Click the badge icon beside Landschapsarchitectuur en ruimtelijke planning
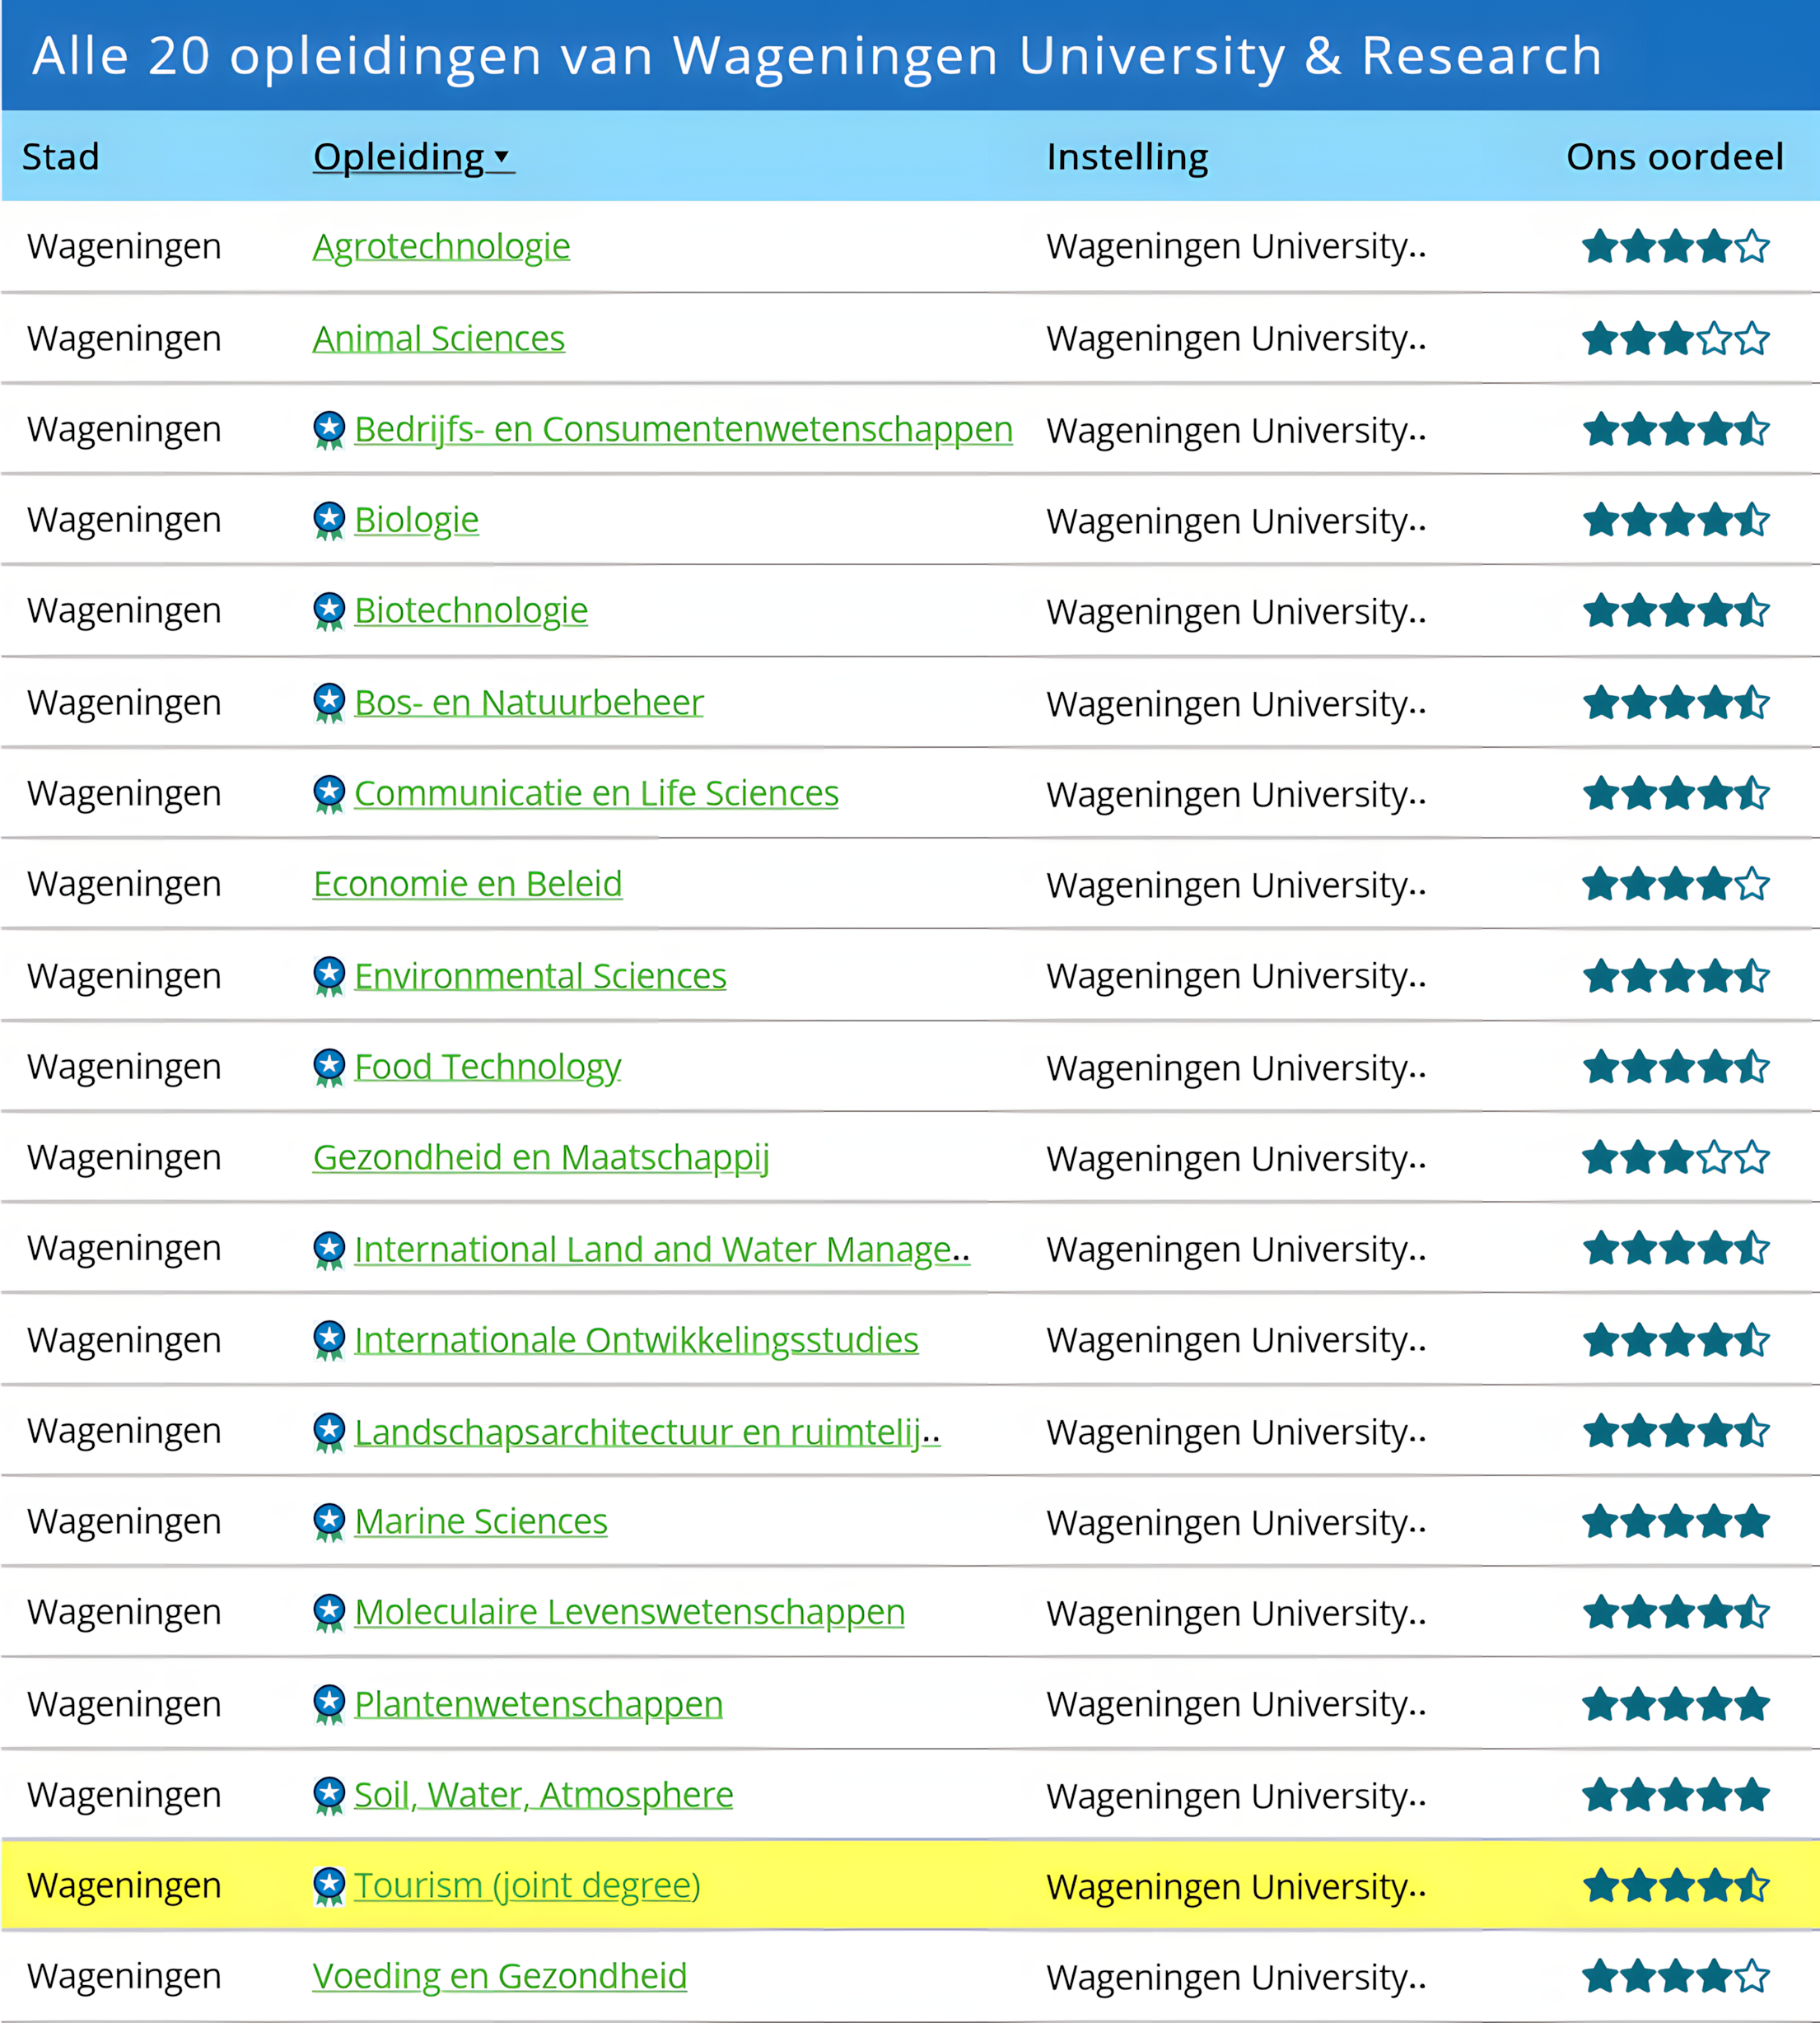The width and height of the screenshot is (1820, 2023). point(329,1432)
